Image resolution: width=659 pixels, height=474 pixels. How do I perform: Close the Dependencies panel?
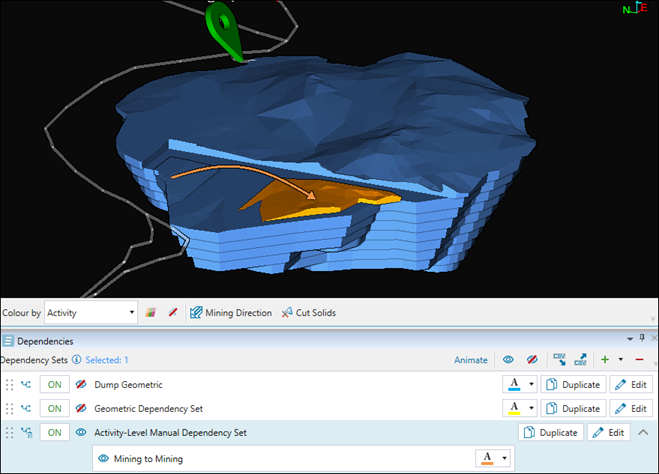[654, 338]
